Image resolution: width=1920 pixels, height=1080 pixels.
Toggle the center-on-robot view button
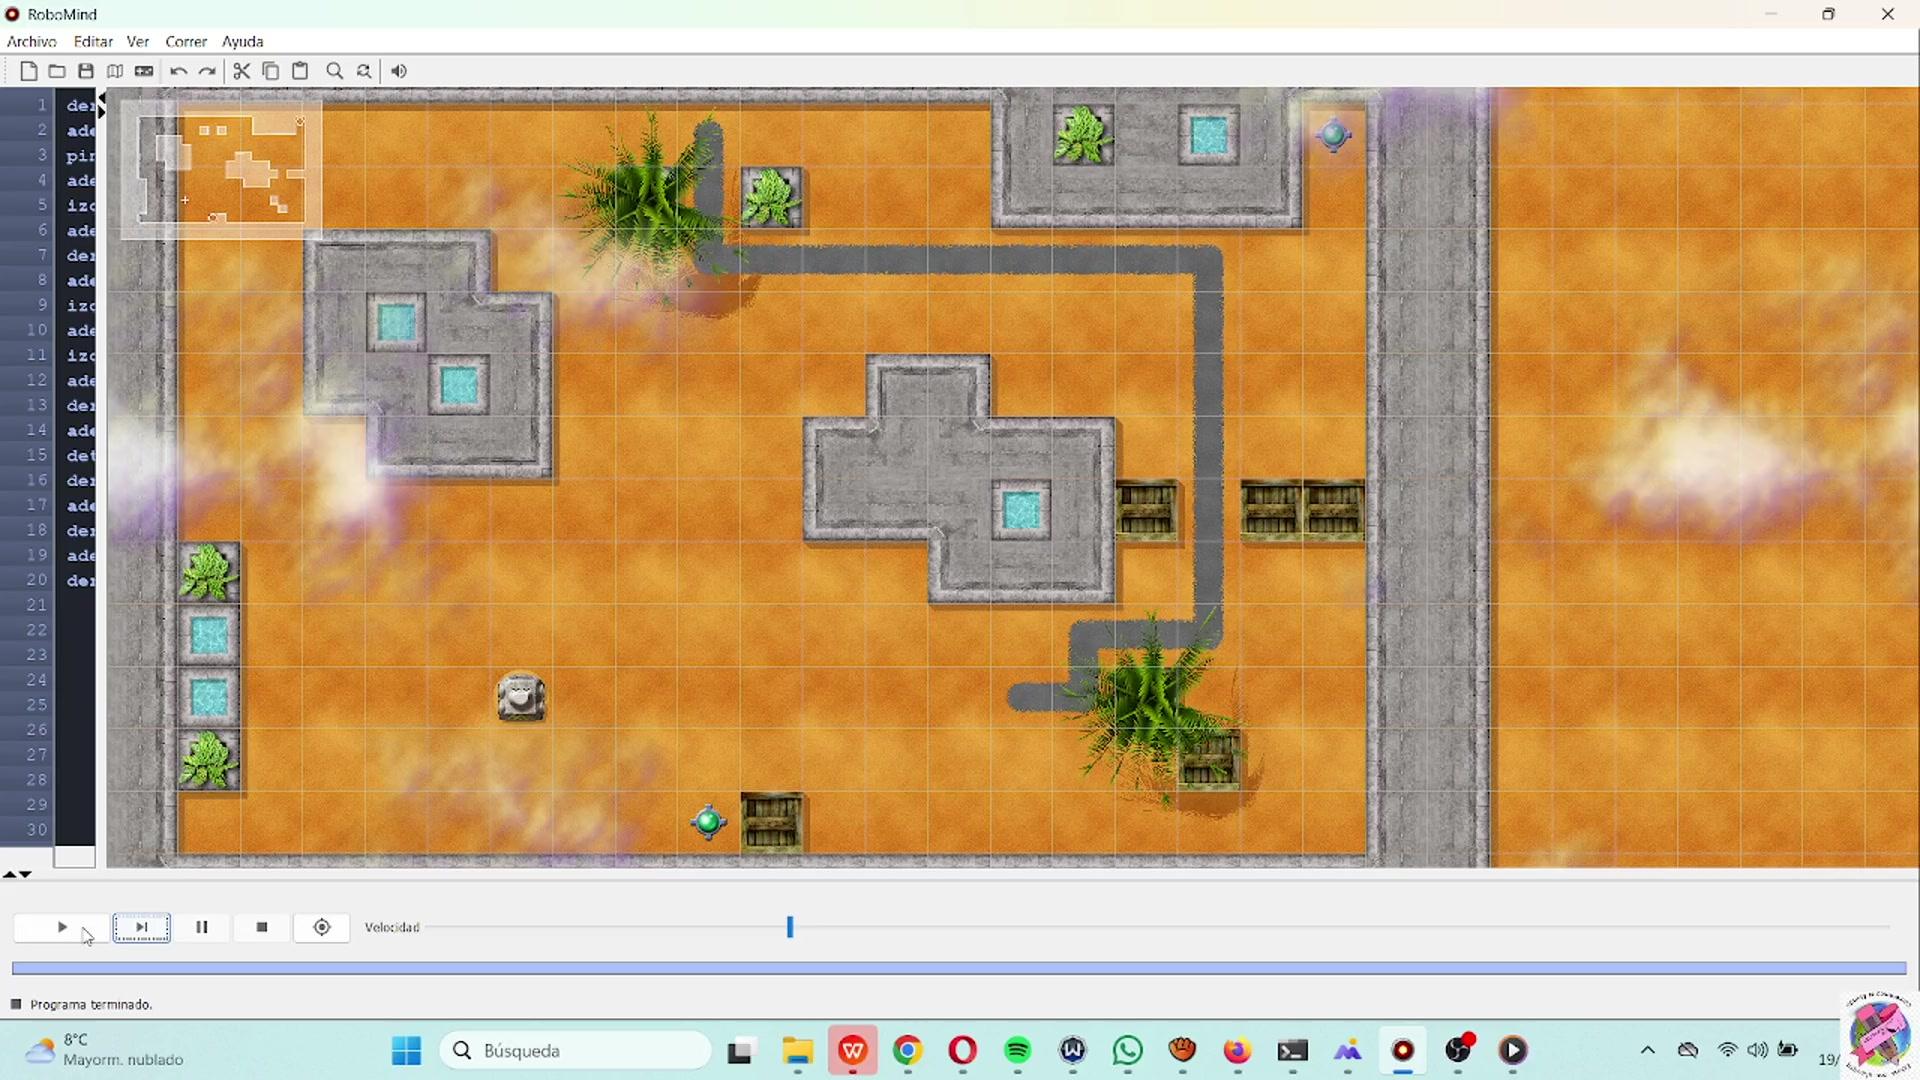click(x=322, y=927)
